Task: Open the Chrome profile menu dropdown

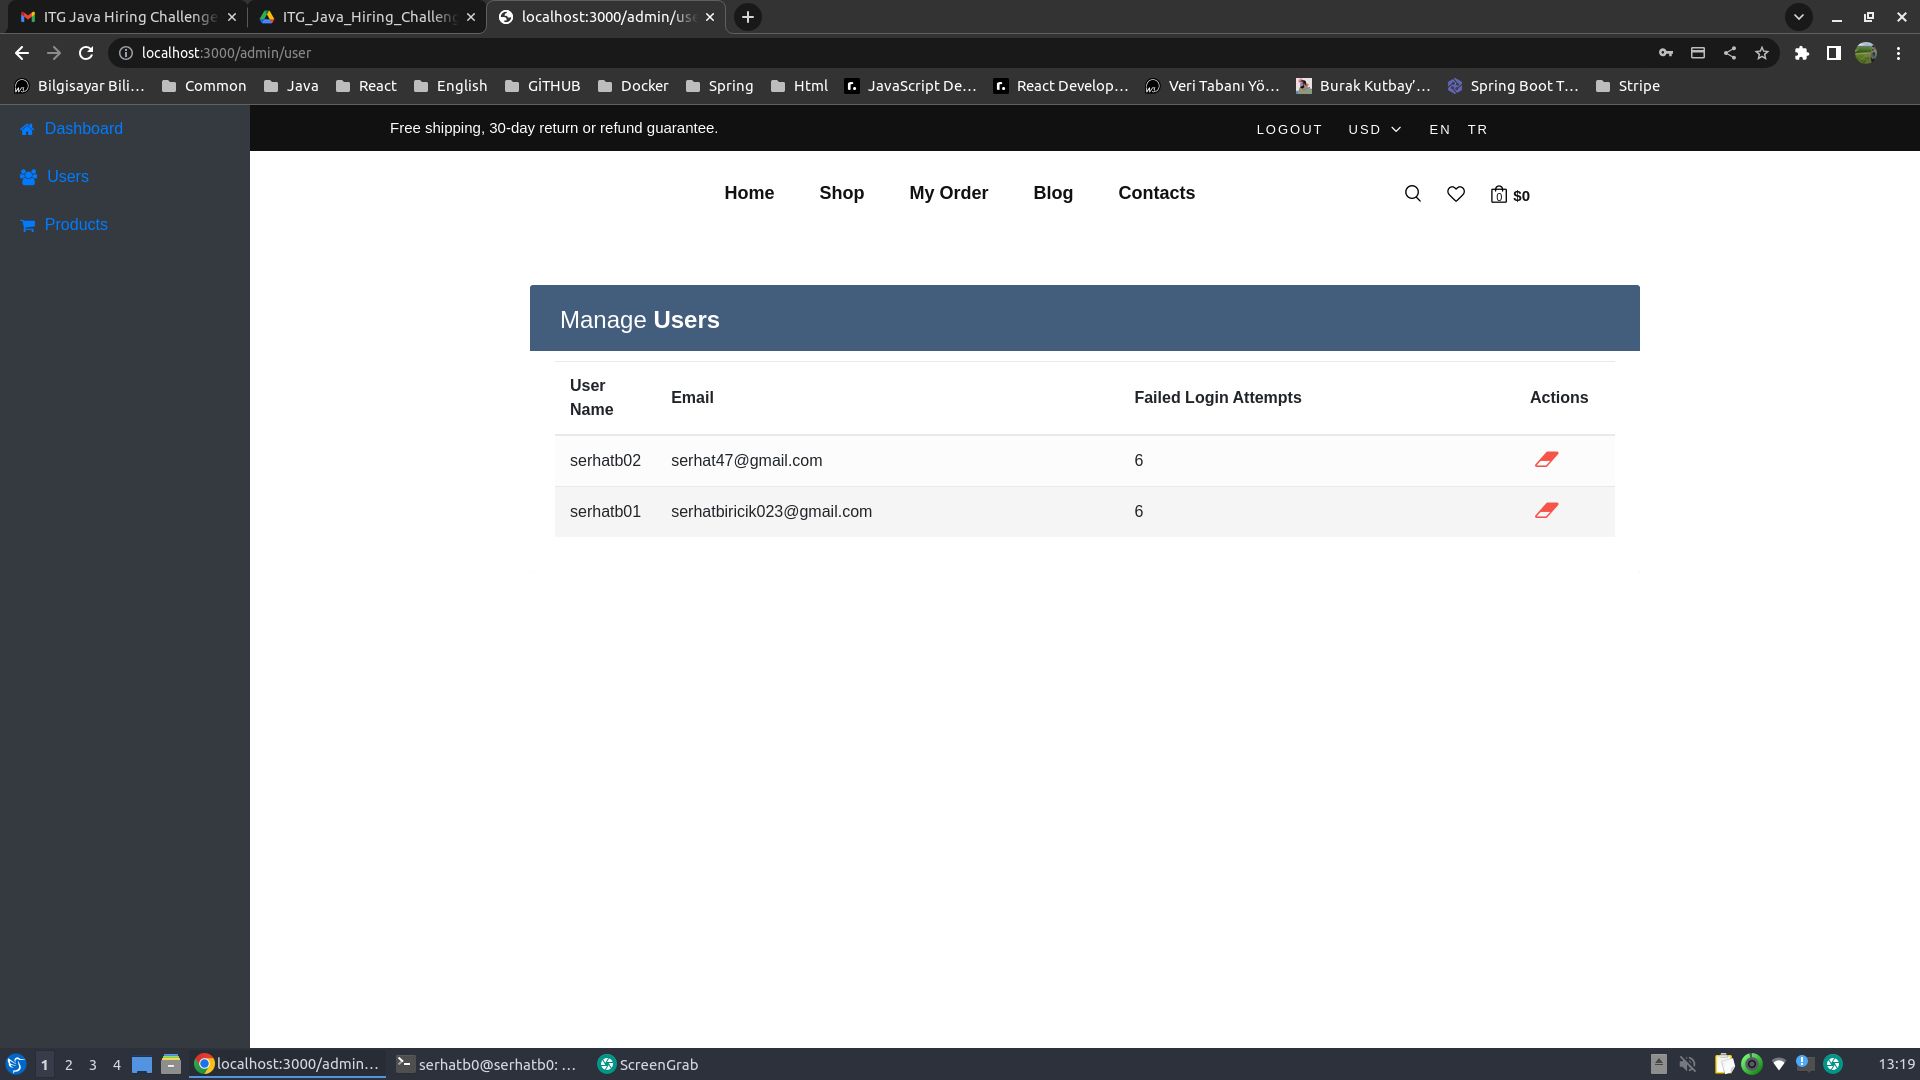Action: [1866, 53]
